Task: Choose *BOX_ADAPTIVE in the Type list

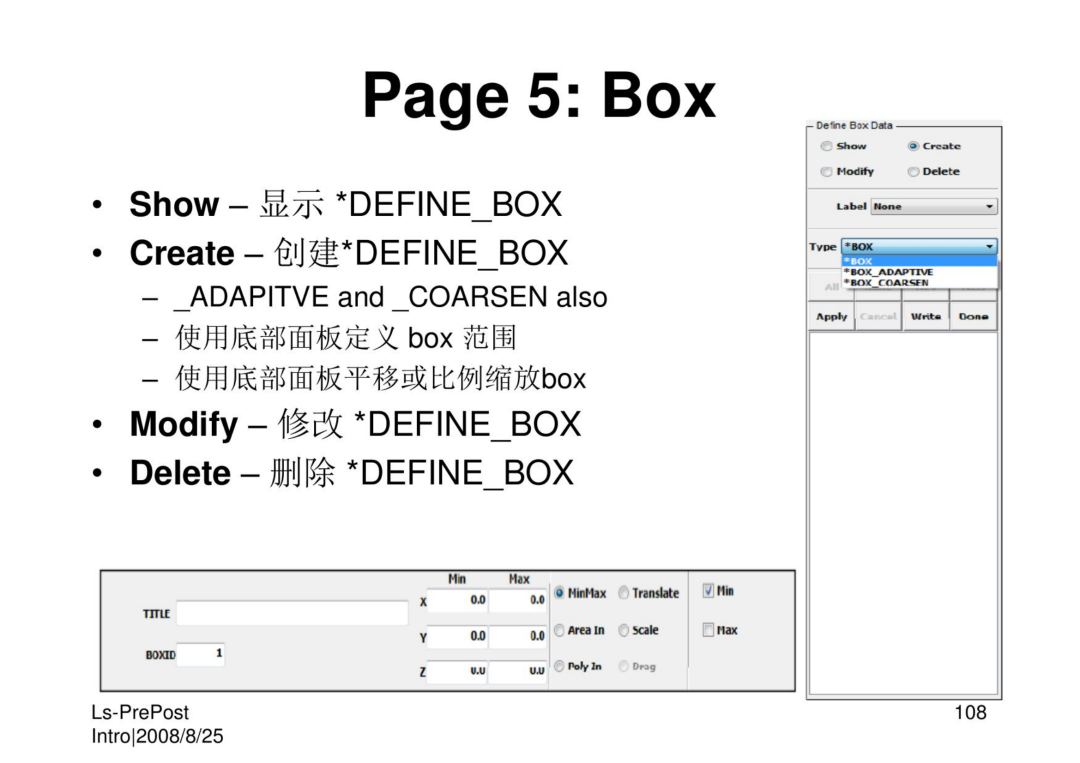Action: pyautogui.click(x=919, y=272)
